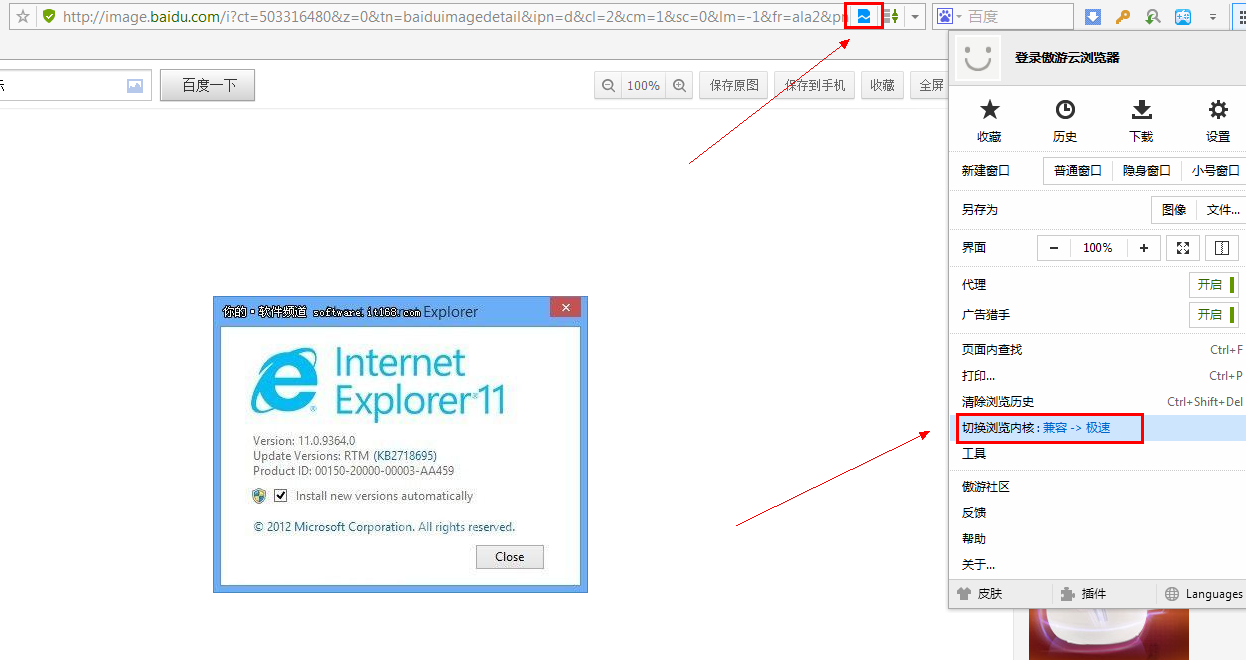1246x660 pixels.
Task: Select 打印... menu item
Action: (1097, 376)
